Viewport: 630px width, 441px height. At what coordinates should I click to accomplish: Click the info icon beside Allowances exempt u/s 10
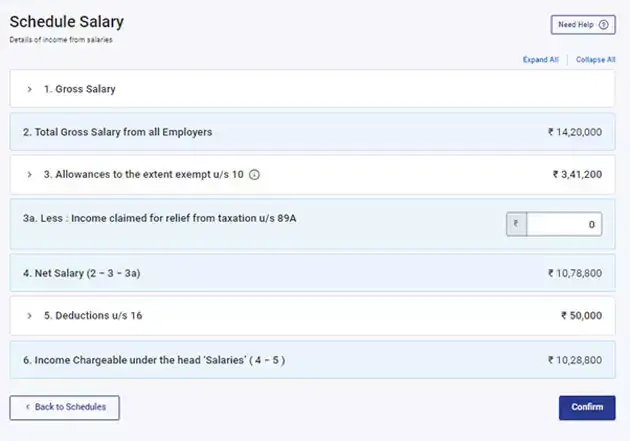click(x=254, y=174)
